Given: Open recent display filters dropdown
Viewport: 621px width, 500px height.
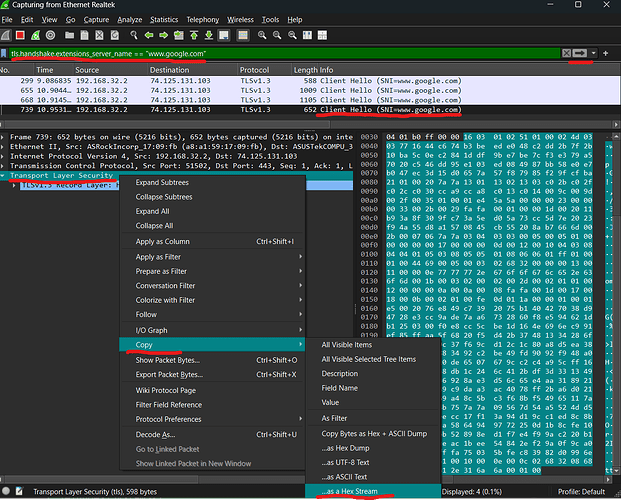Looking at the screenshot, I should 593,53.
